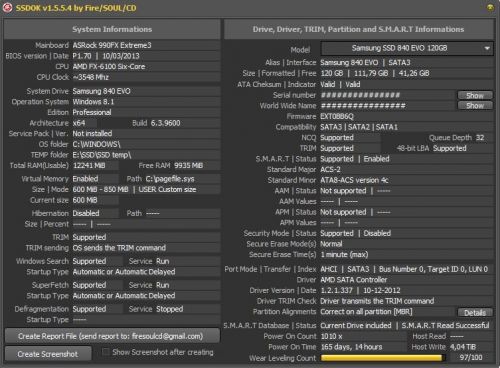Click S.M.A.R.T Read Successful status
Screen dimensions: 500x368
coord(445,326)
